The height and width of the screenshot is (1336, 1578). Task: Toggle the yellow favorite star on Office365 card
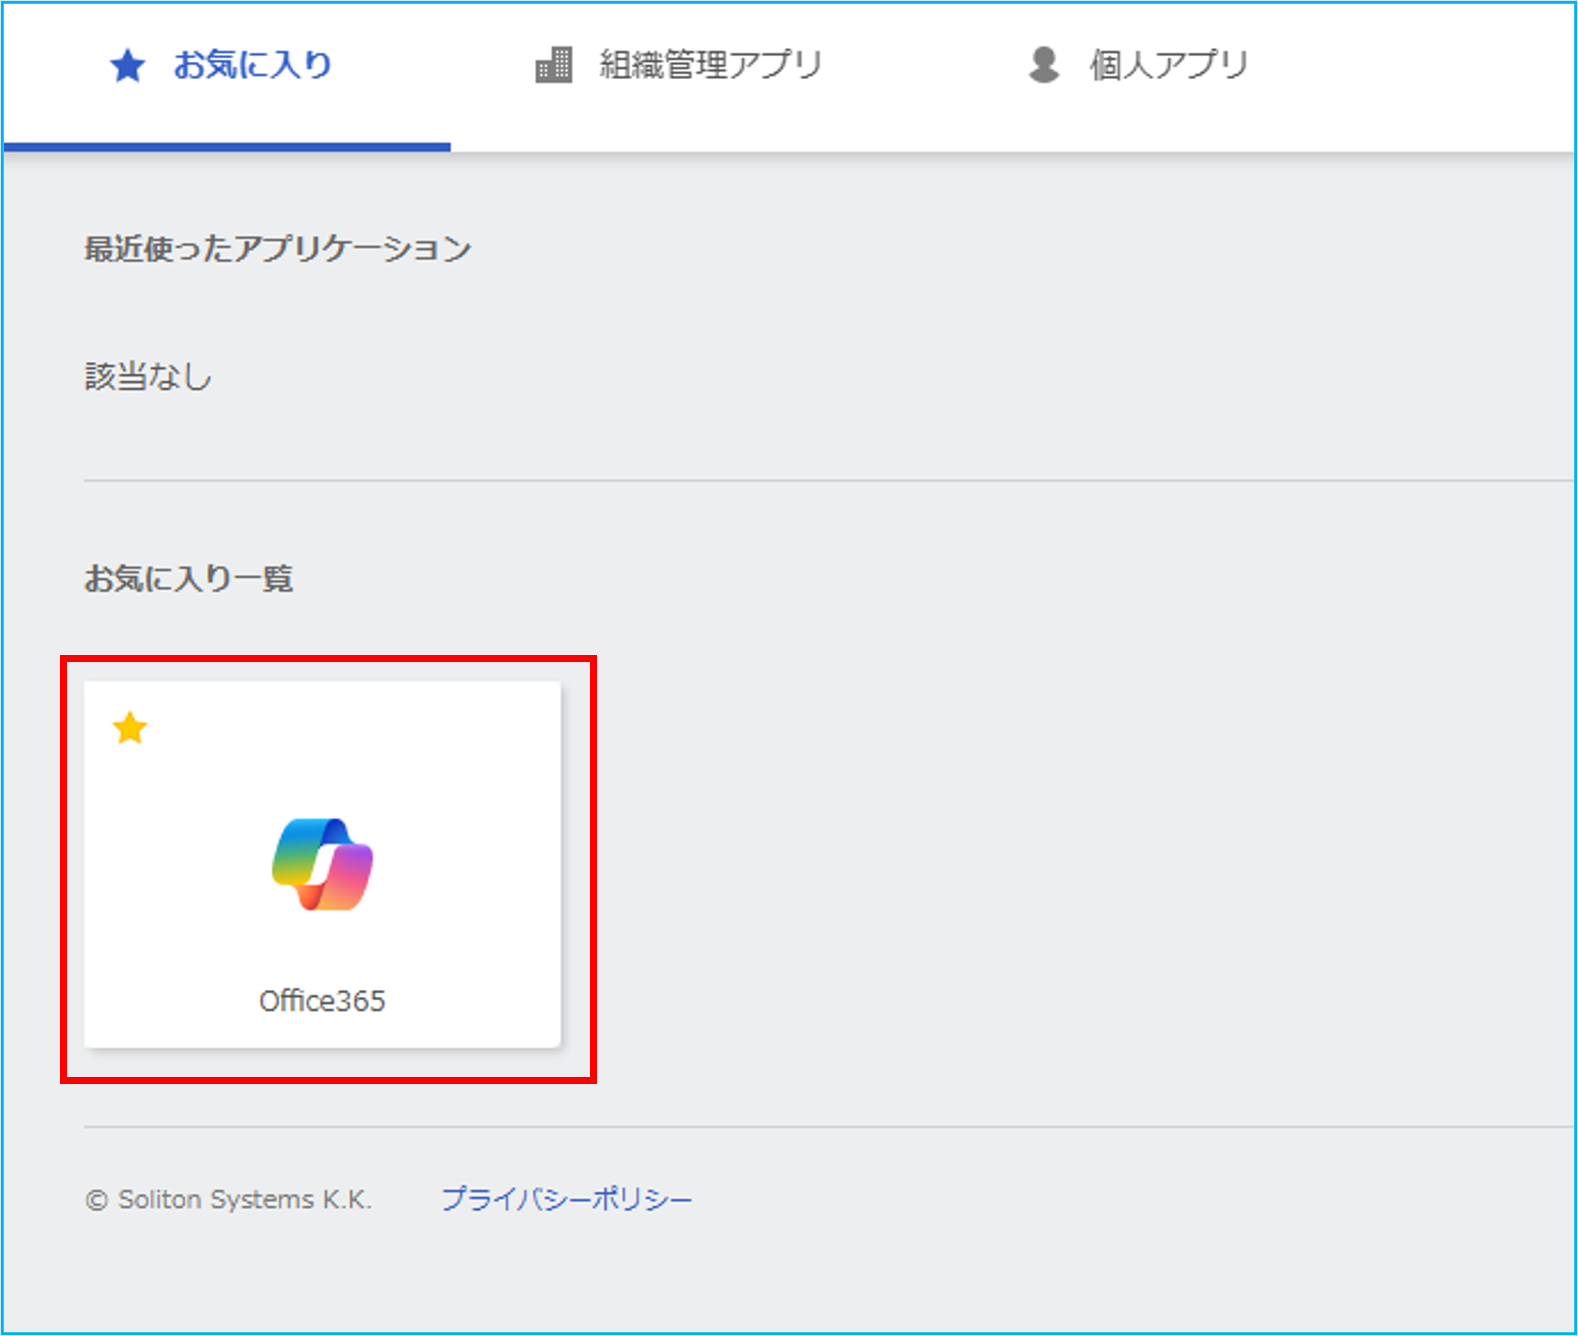130,728
